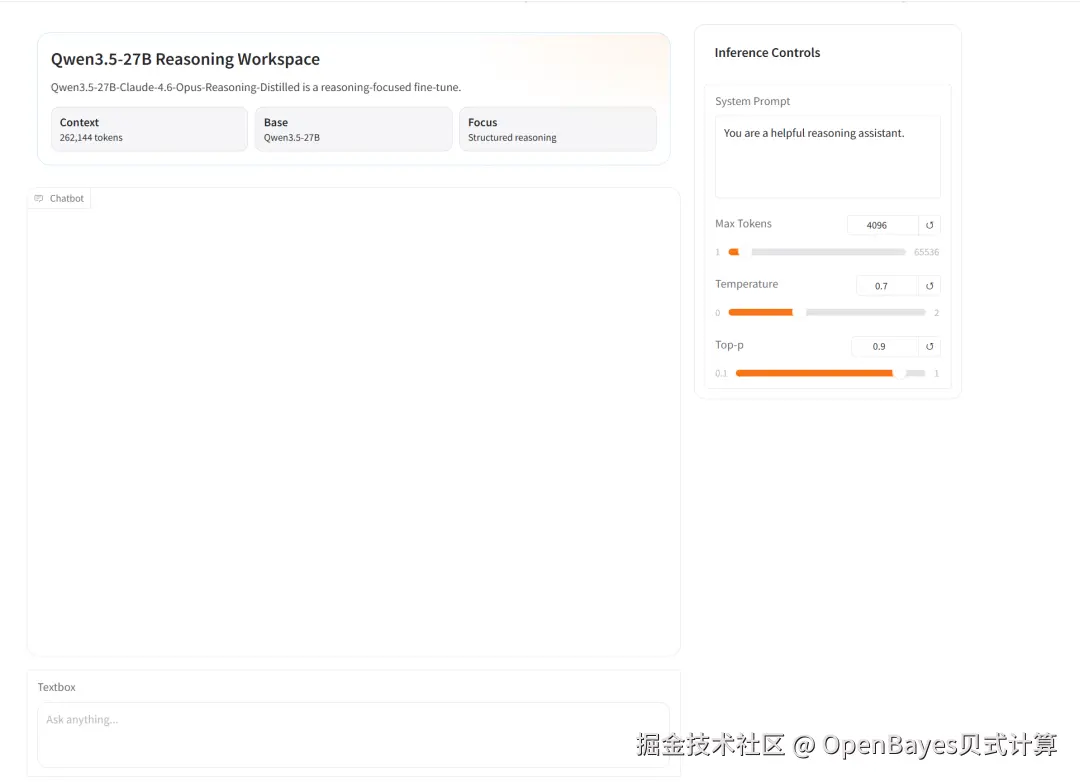Click the Context 262,144 tokens card
Viewport: 1080px width, 782px height.
click(149, 129)
